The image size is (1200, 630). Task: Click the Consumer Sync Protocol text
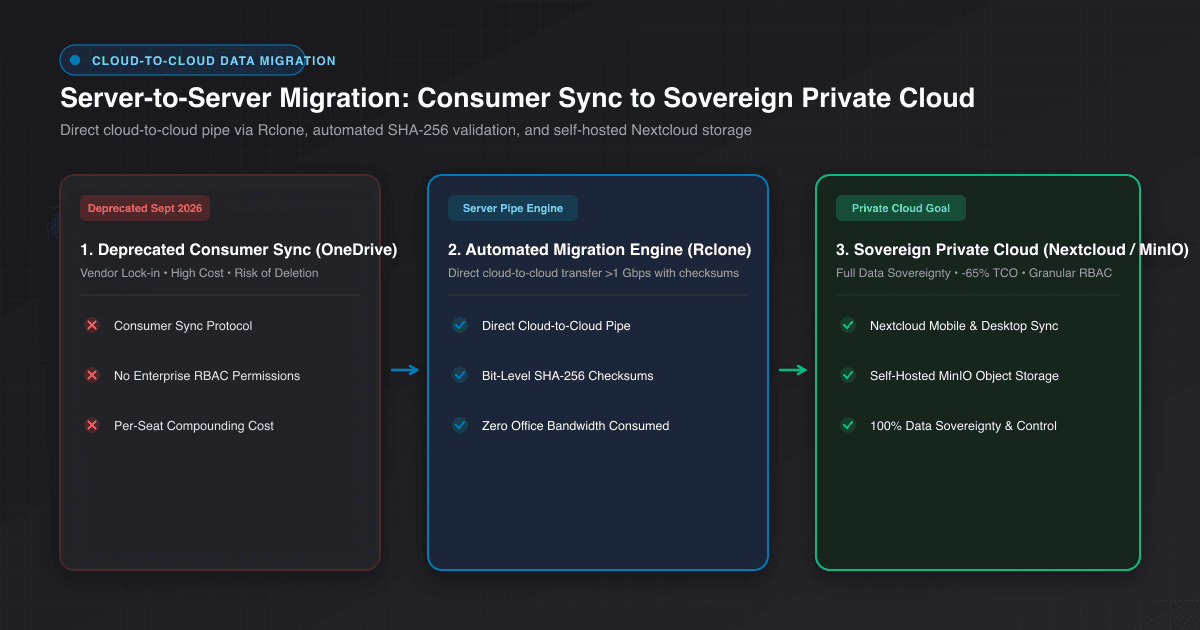183,326
